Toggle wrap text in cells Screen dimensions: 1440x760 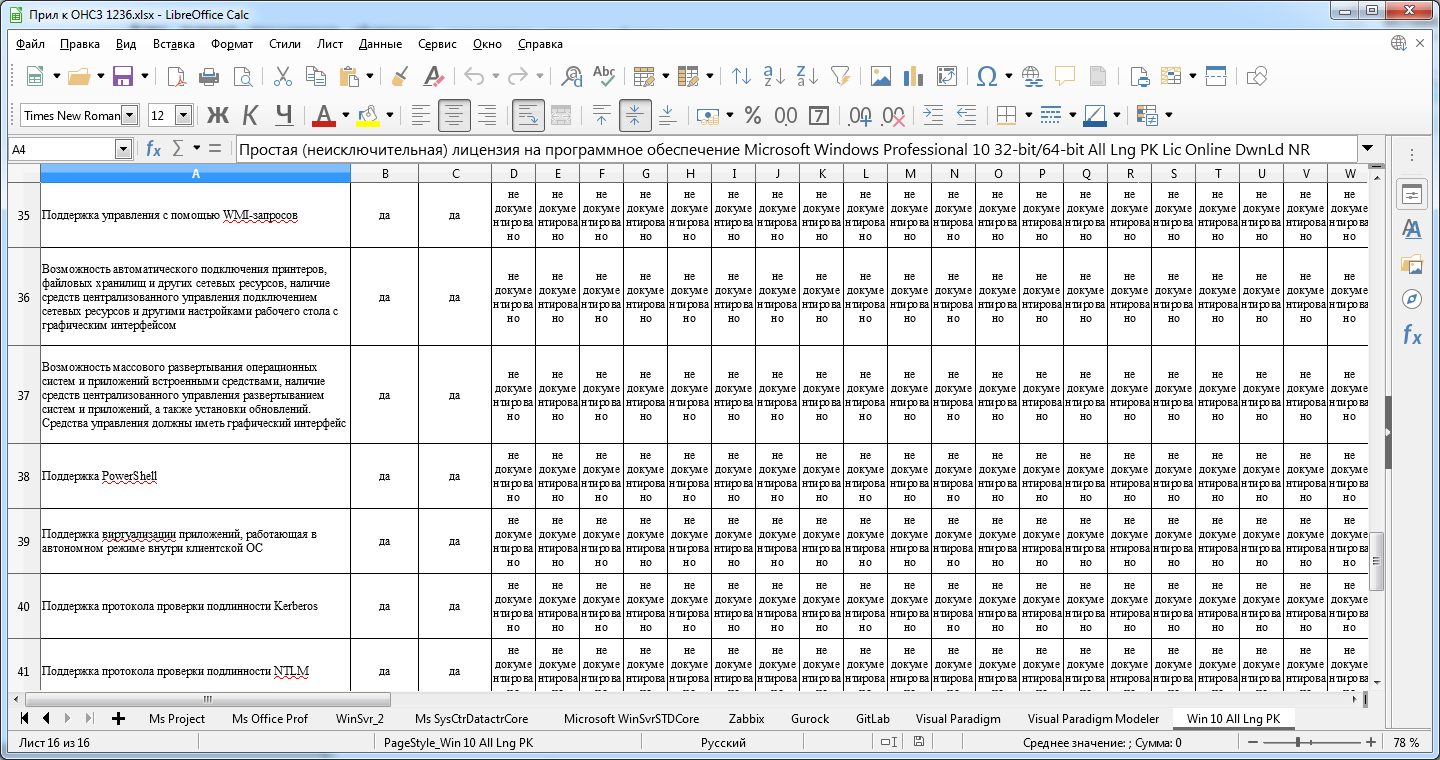pyautogui.click(x=528, y=115)
